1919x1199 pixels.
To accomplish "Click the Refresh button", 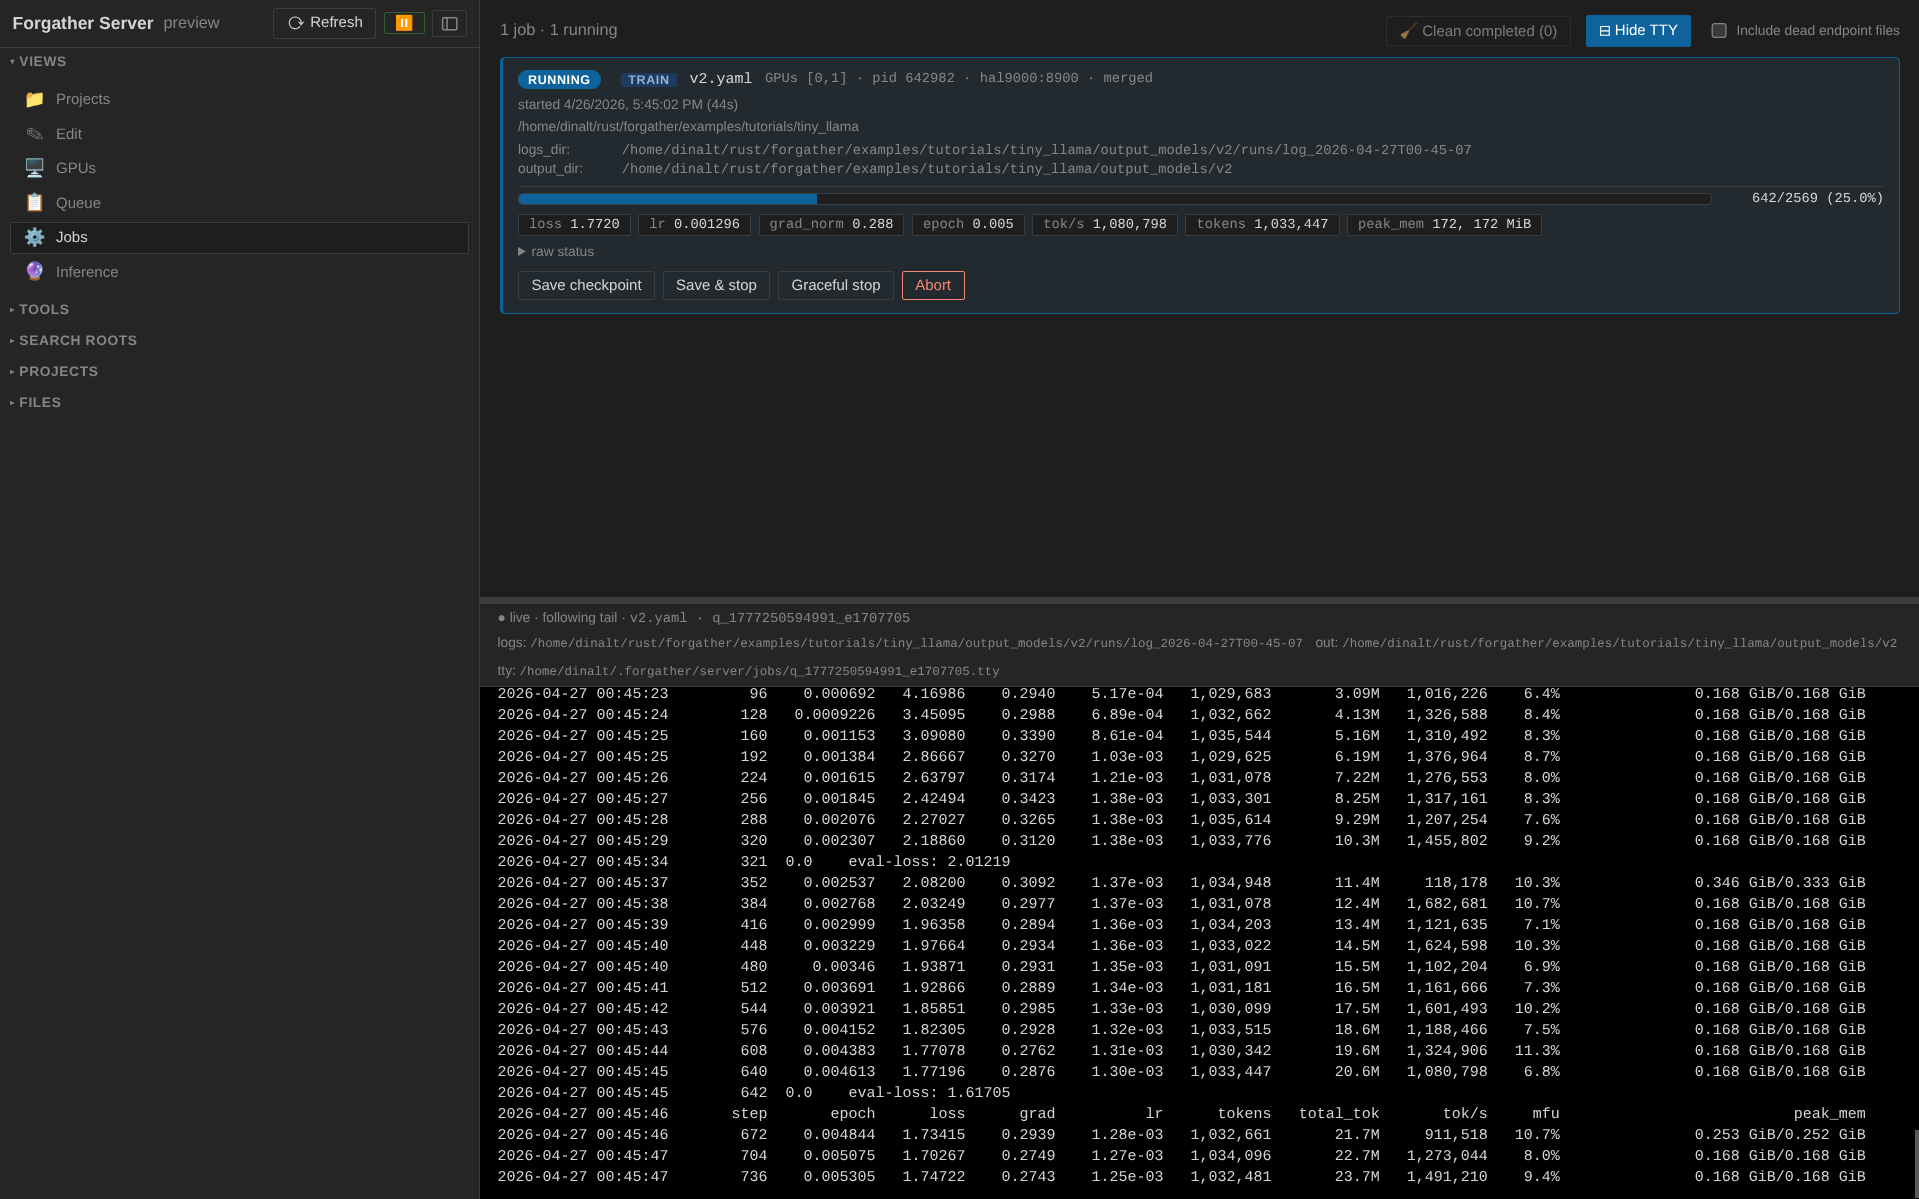I will pyautogui.click(x=324, y=23).
